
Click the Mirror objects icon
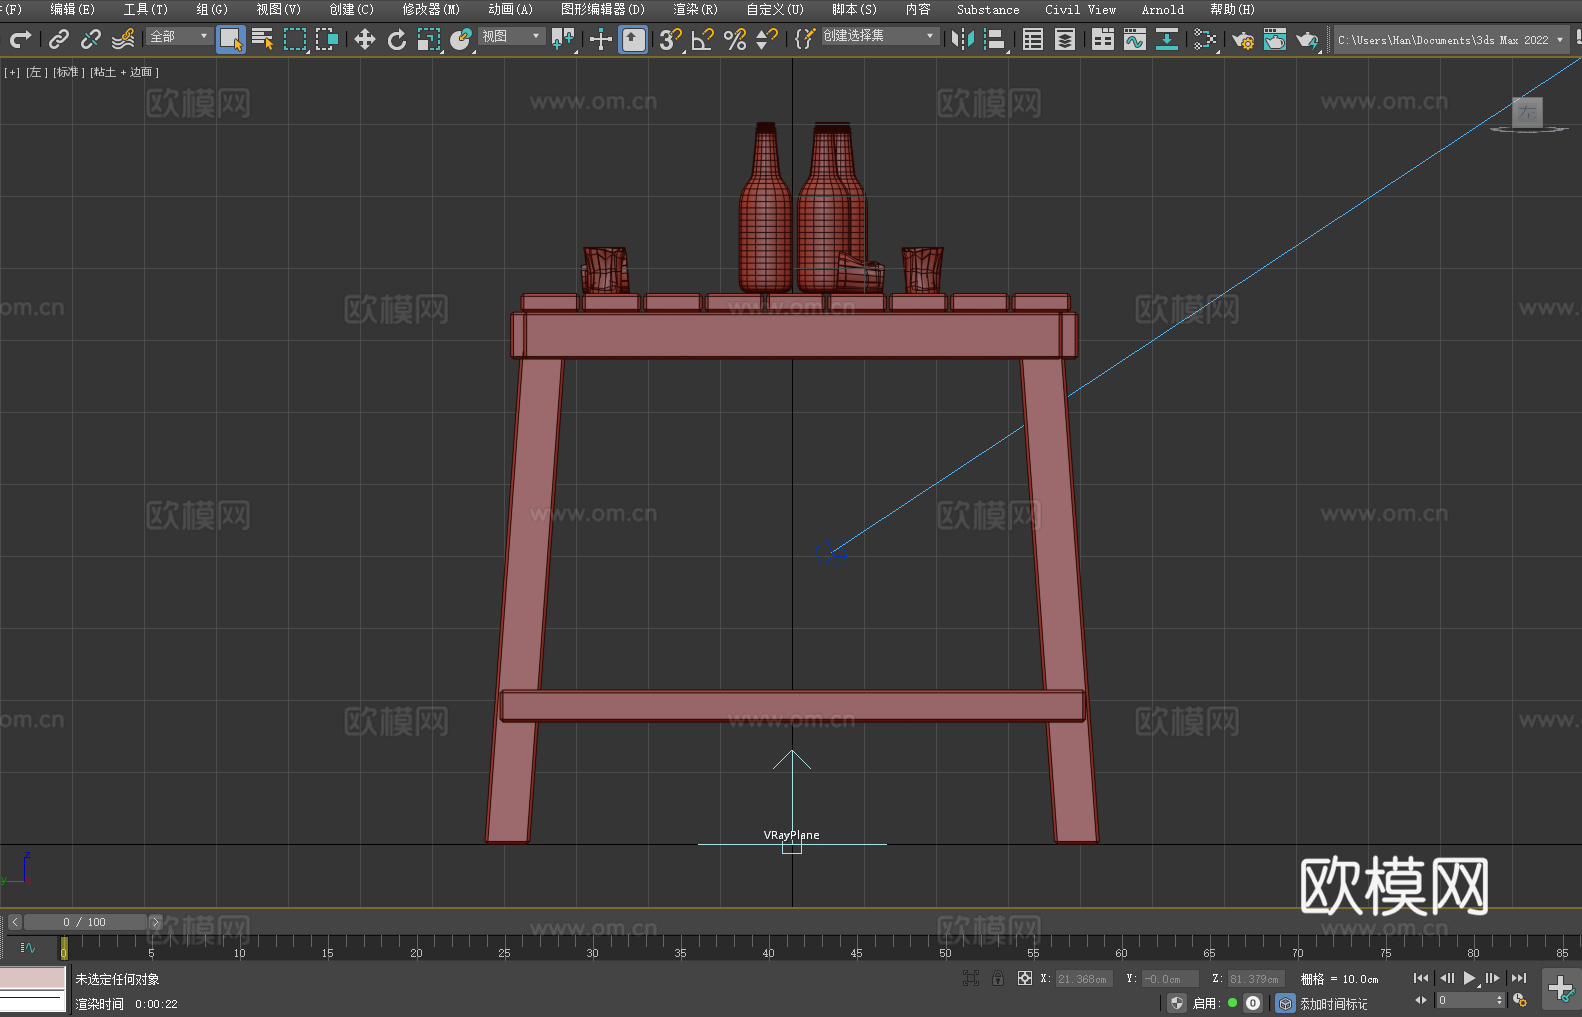pyautogui.click(x=962, y=39)
